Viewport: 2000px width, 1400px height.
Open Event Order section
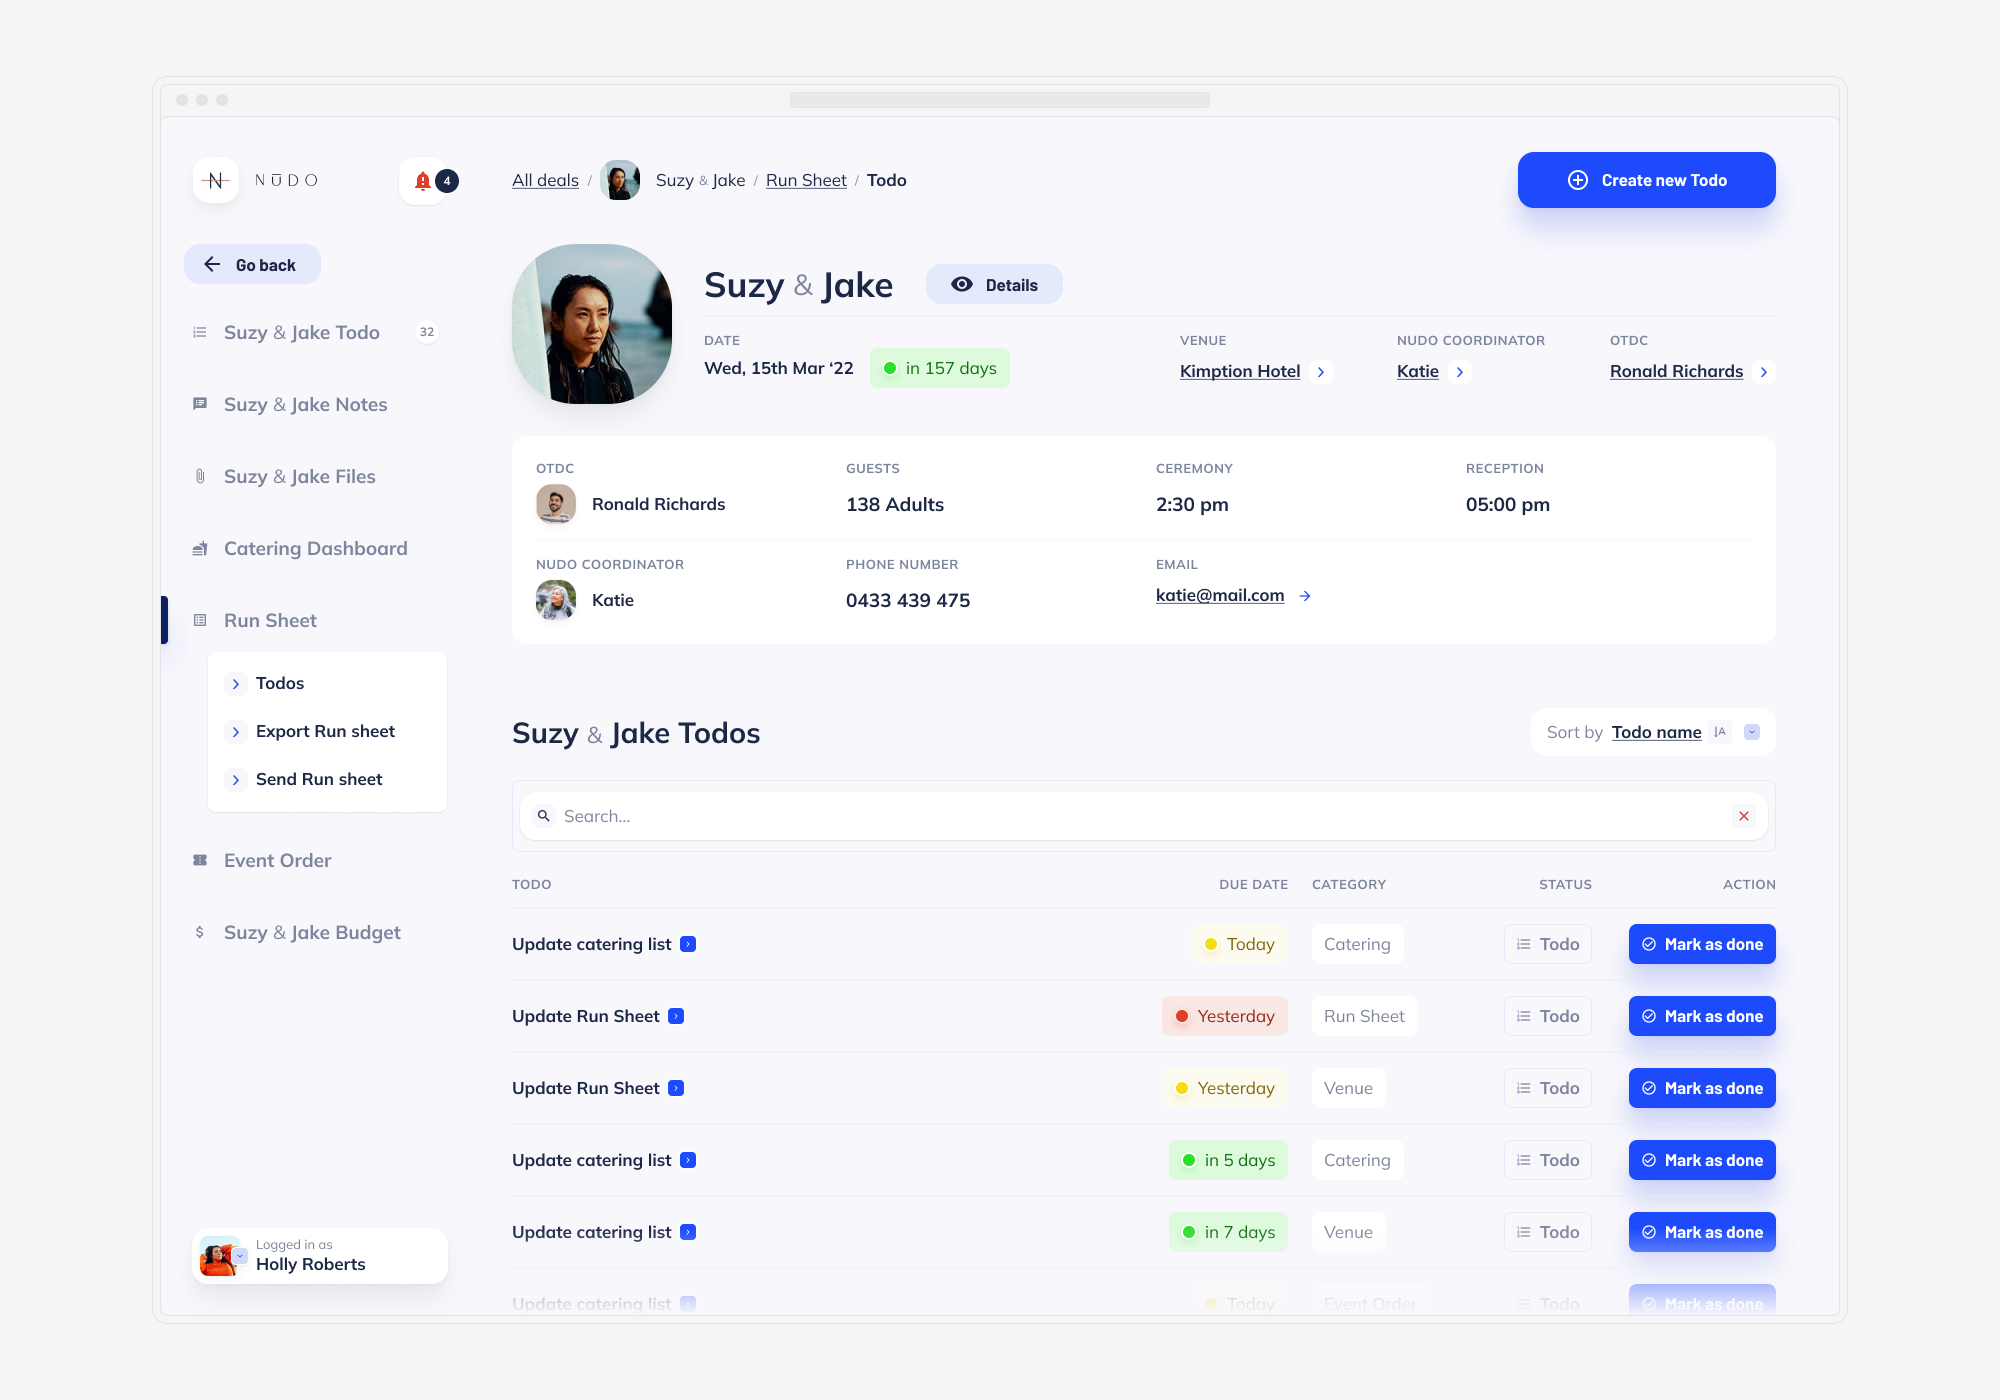278,860
